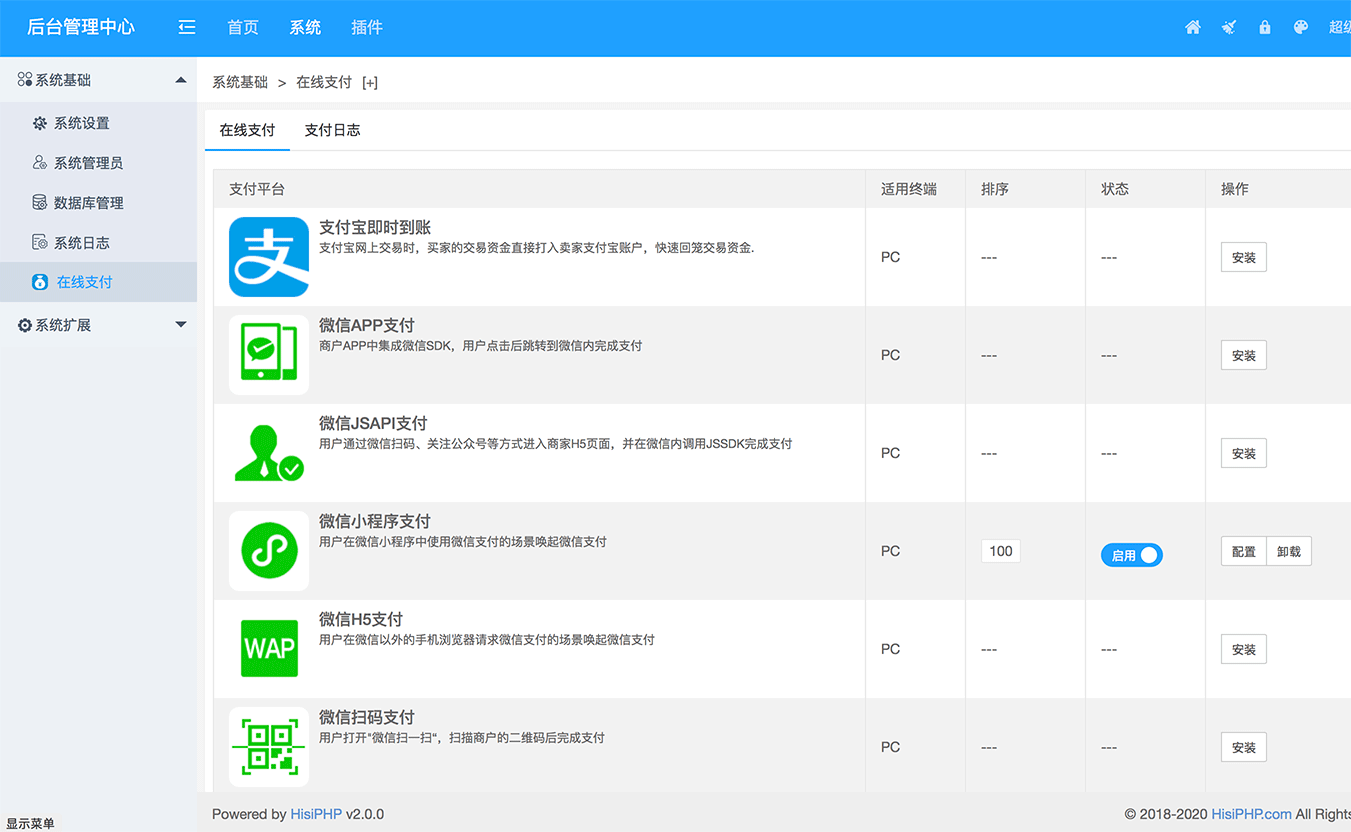Click the 数据库管理 database icon
1351x832 pixels.
[40, 203]
